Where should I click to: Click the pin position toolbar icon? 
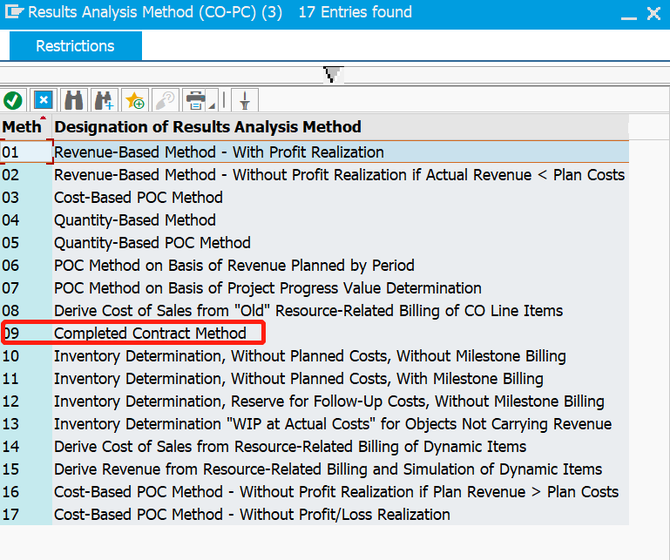tap(245, 101)
